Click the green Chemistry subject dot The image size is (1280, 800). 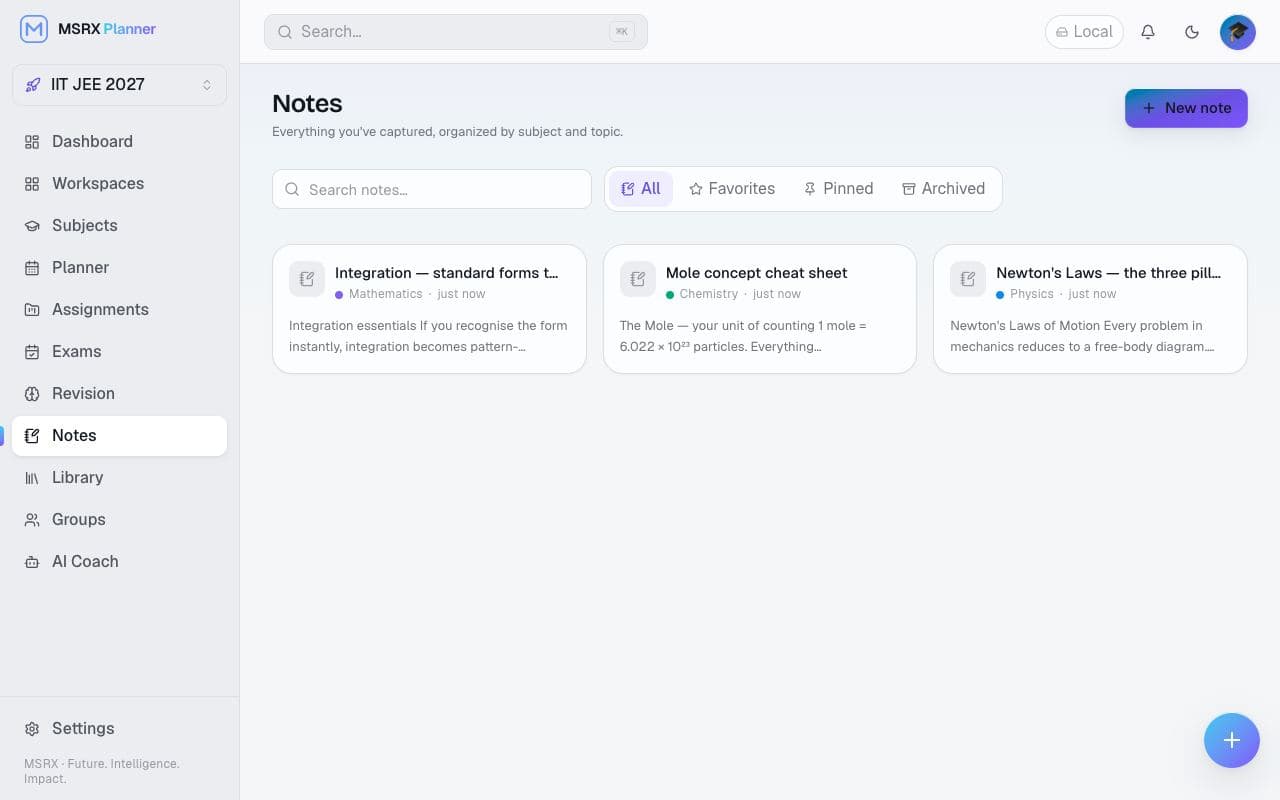coord(670,295)
